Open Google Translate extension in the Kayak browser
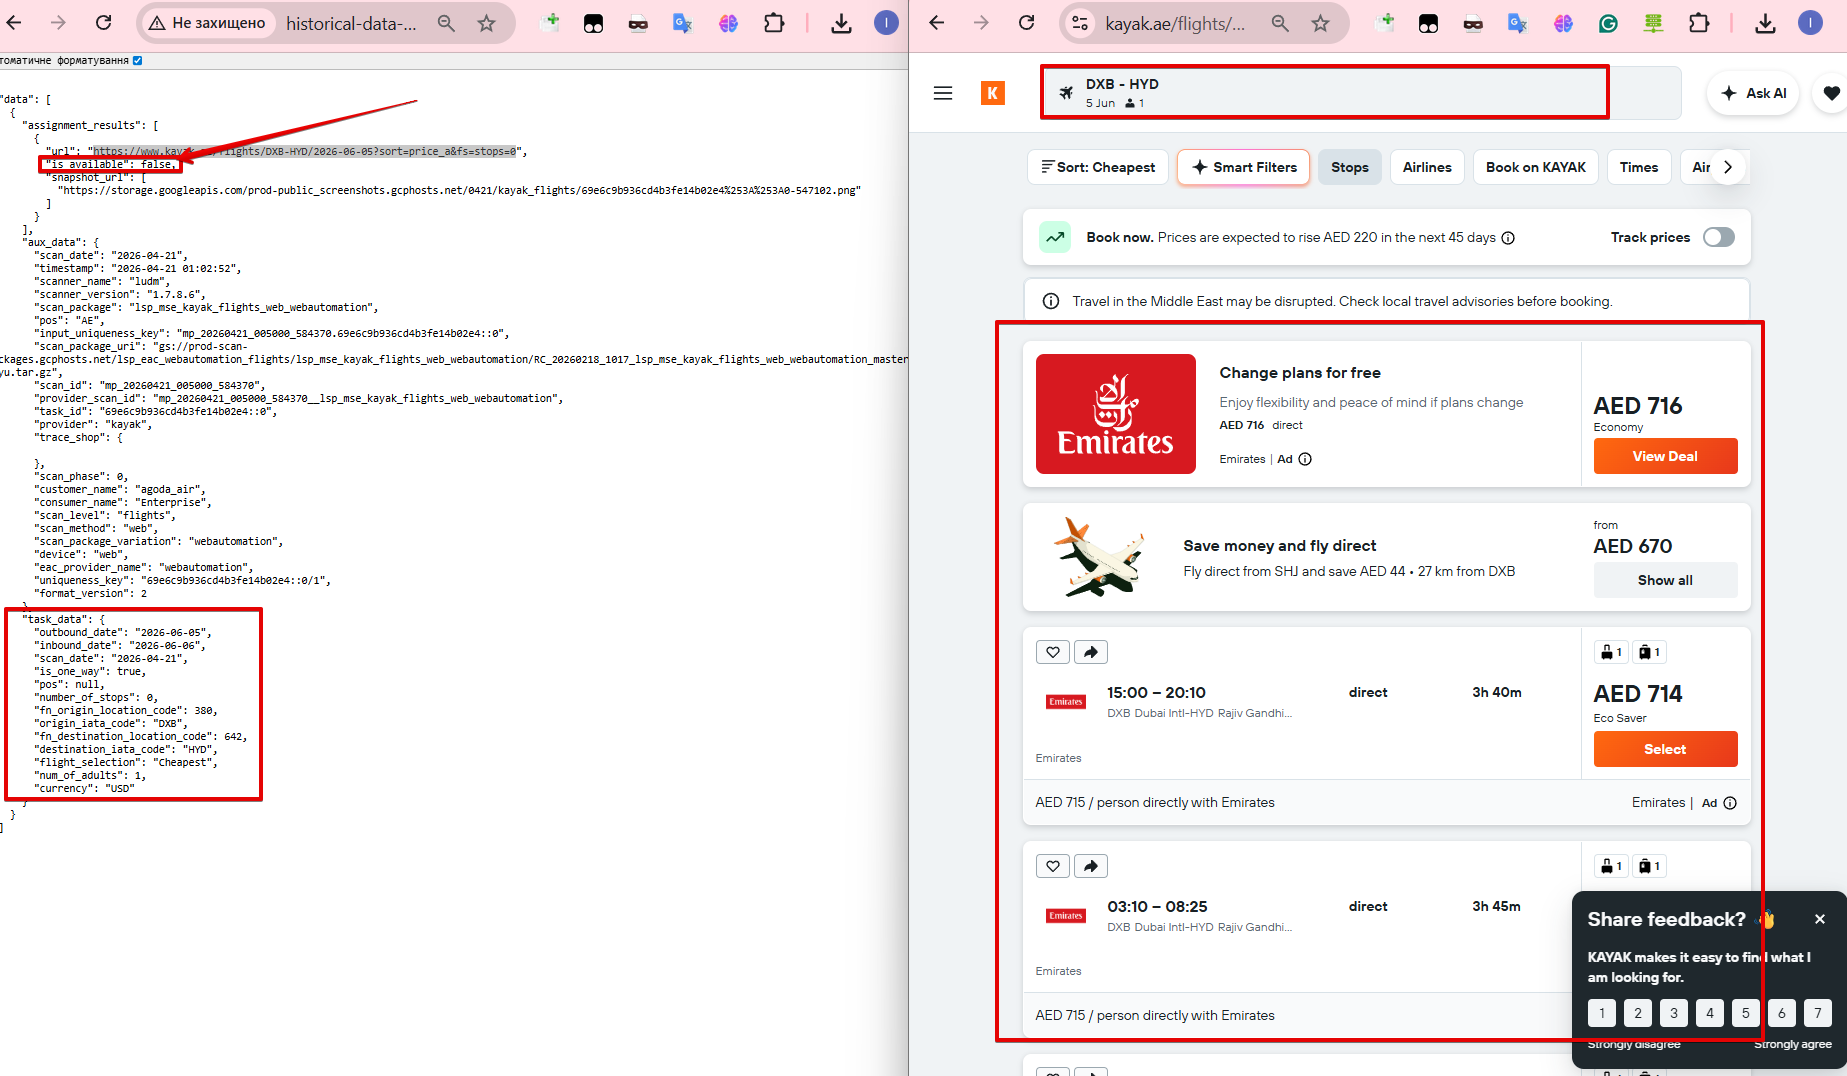 [x=1517, y=23]
